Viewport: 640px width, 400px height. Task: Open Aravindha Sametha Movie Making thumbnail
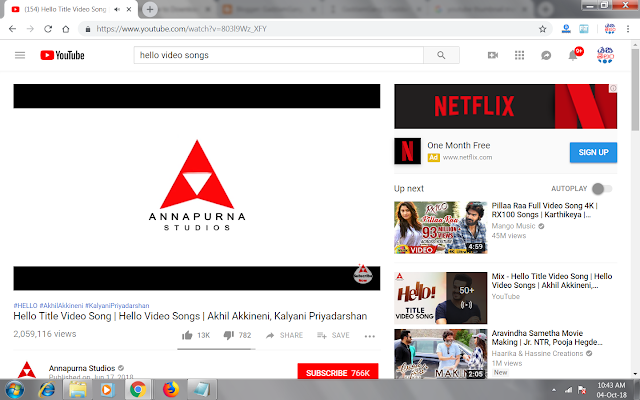point(440,353)
